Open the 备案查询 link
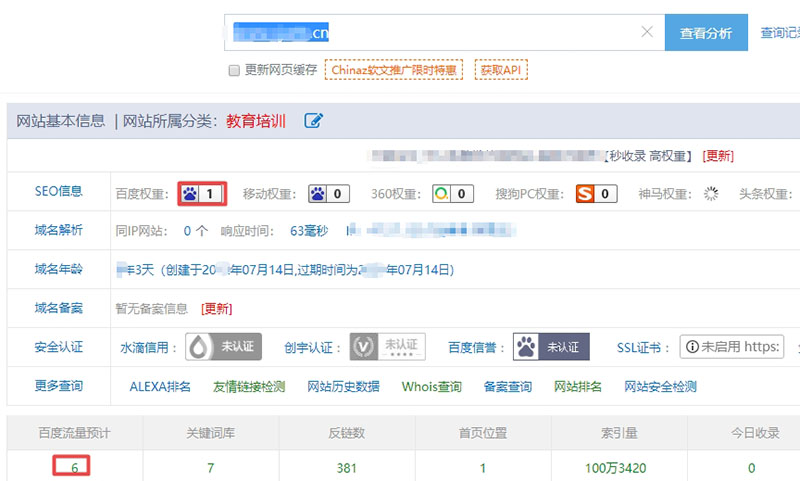The width and height of the screenshot is (800, 481). pos(508,387)
